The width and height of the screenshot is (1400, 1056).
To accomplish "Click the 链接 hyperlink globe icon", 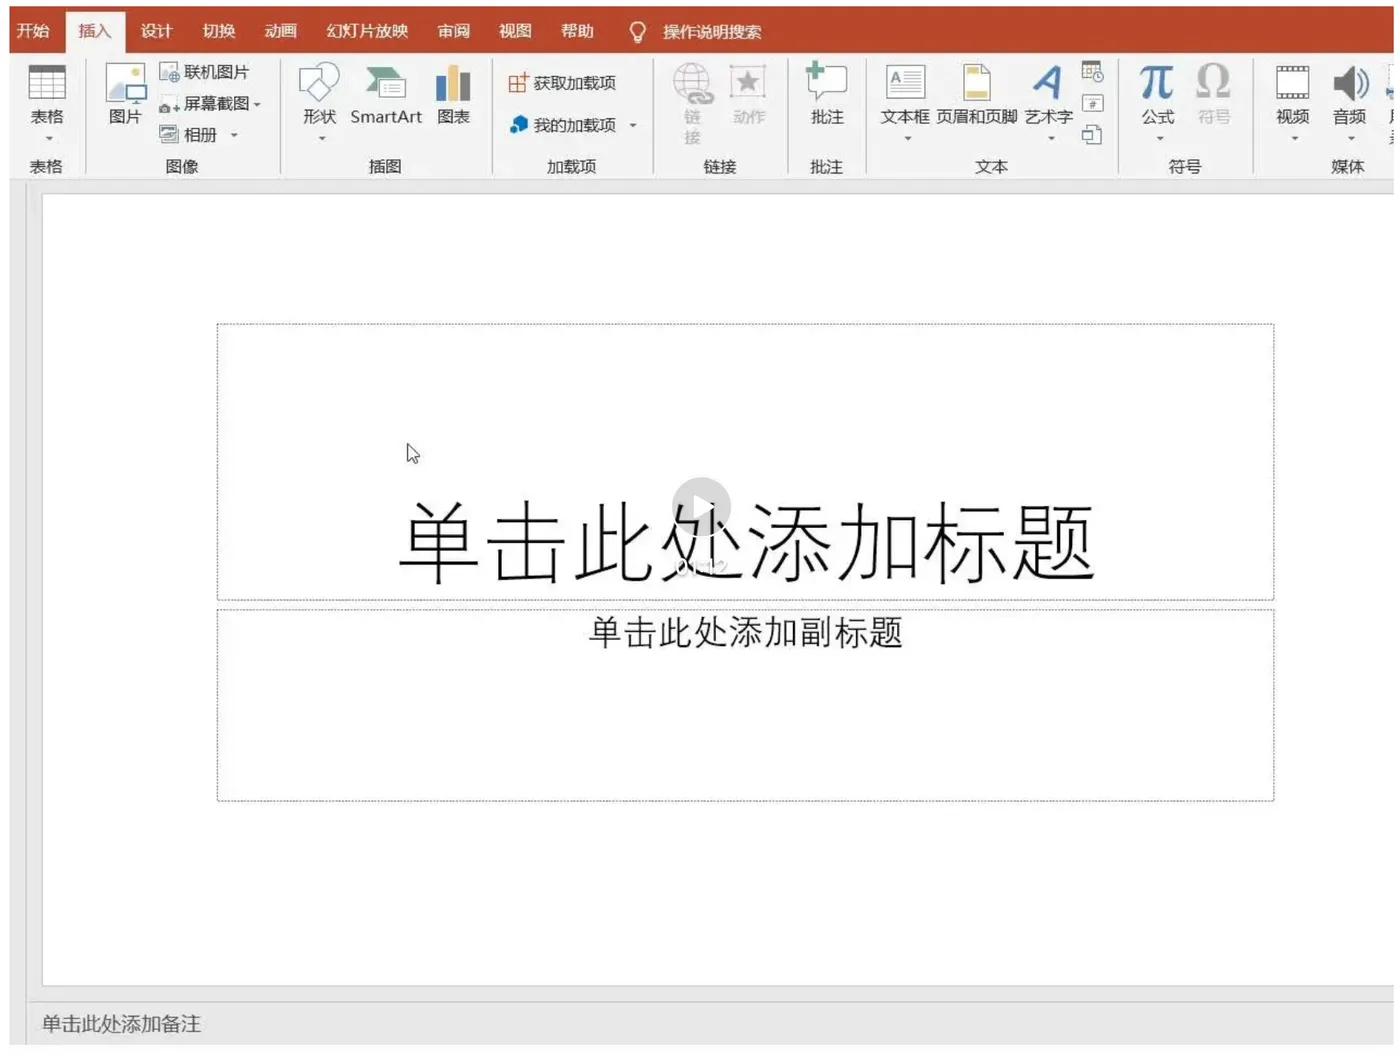I will 693,83.
